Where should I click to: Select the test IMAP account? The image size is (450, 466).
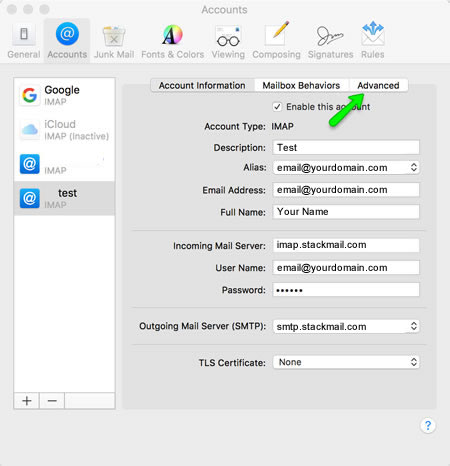click(x=64, y=198)
